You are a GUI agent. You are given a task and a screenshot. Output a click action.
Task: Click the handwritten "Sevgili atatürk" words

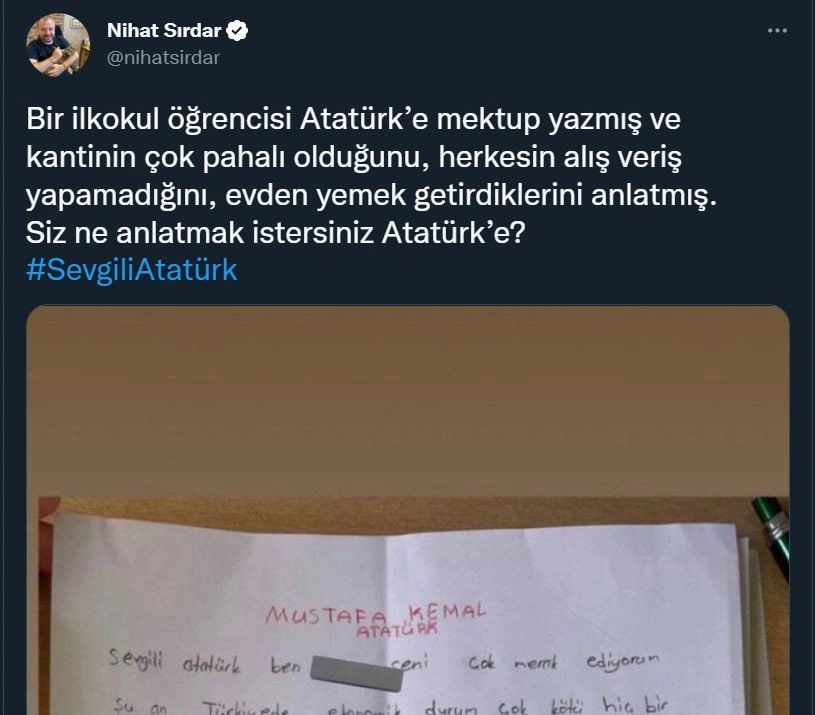[x=175, y=661]
